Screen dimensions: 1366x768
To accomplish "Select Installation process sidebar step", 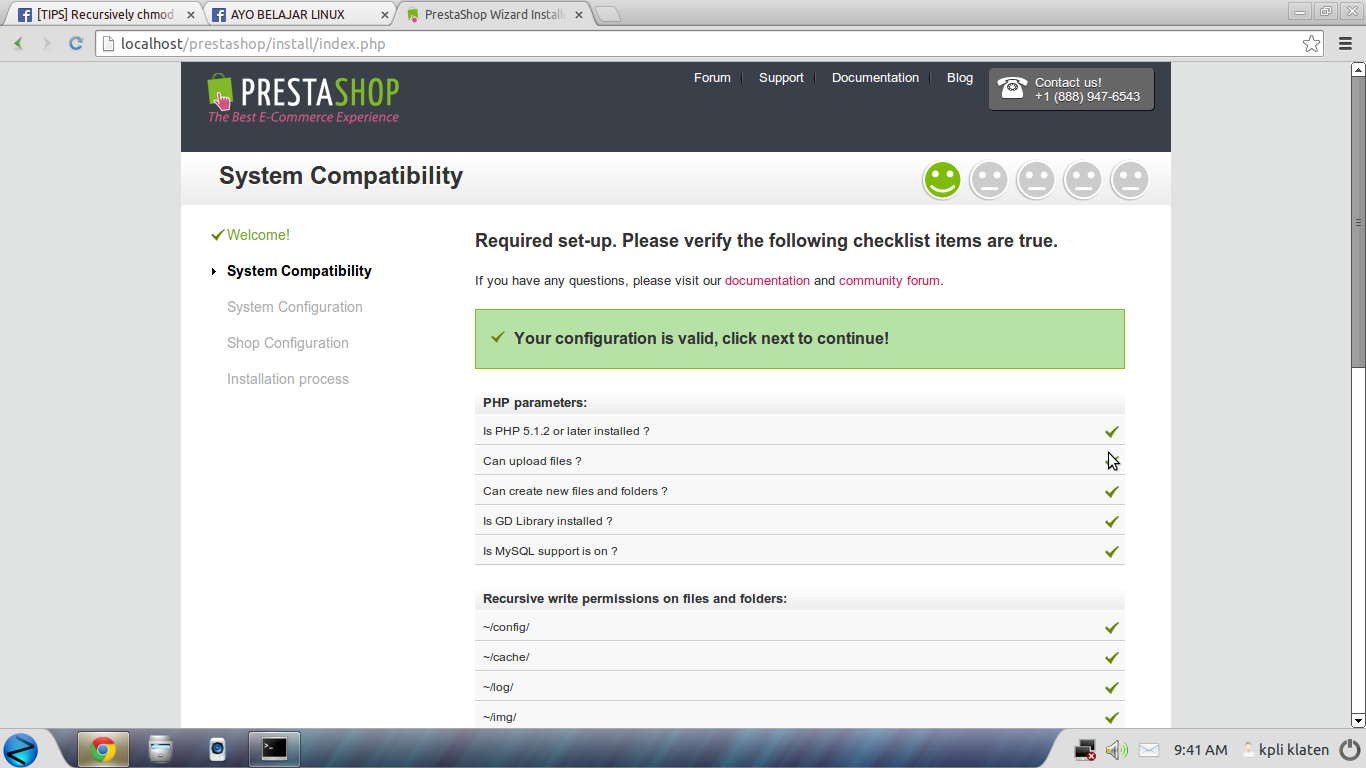I will (288, 379).
